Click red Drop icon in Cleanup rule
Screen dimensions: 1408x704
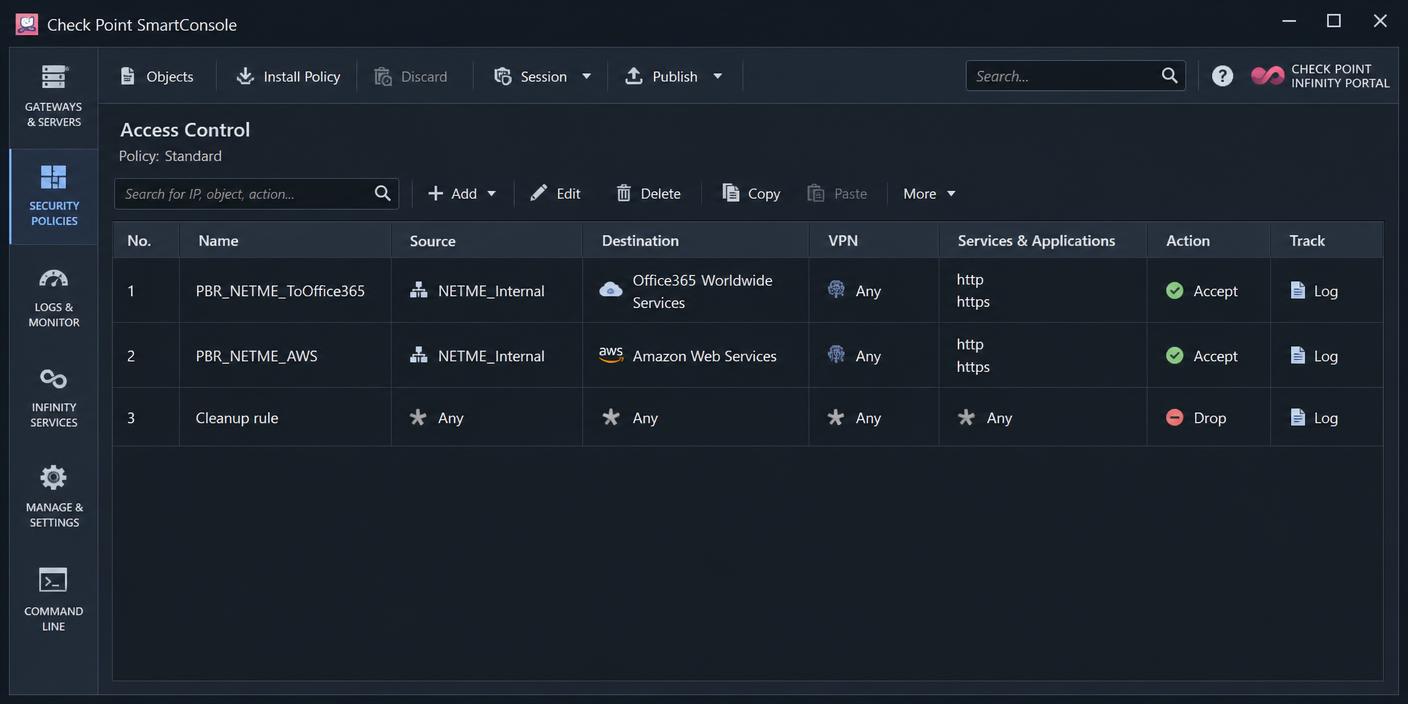(1175, 417)
